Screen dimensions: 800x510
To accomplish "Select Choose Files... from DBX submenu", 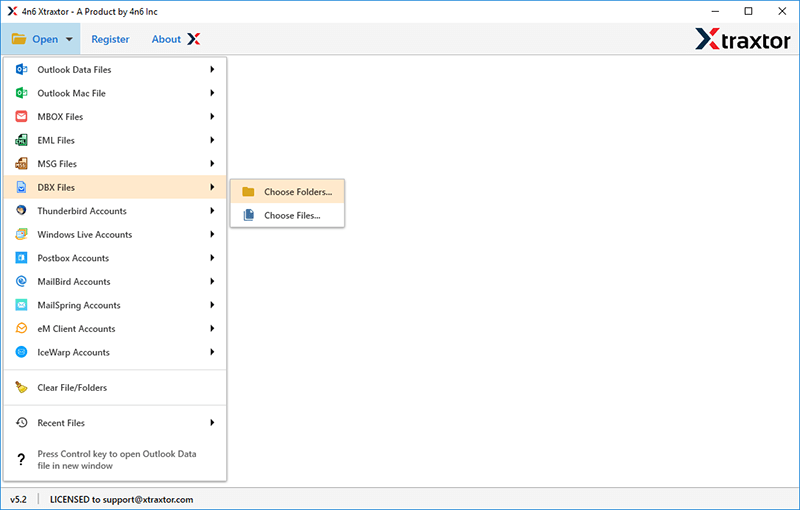I will [x=291, y=215].
